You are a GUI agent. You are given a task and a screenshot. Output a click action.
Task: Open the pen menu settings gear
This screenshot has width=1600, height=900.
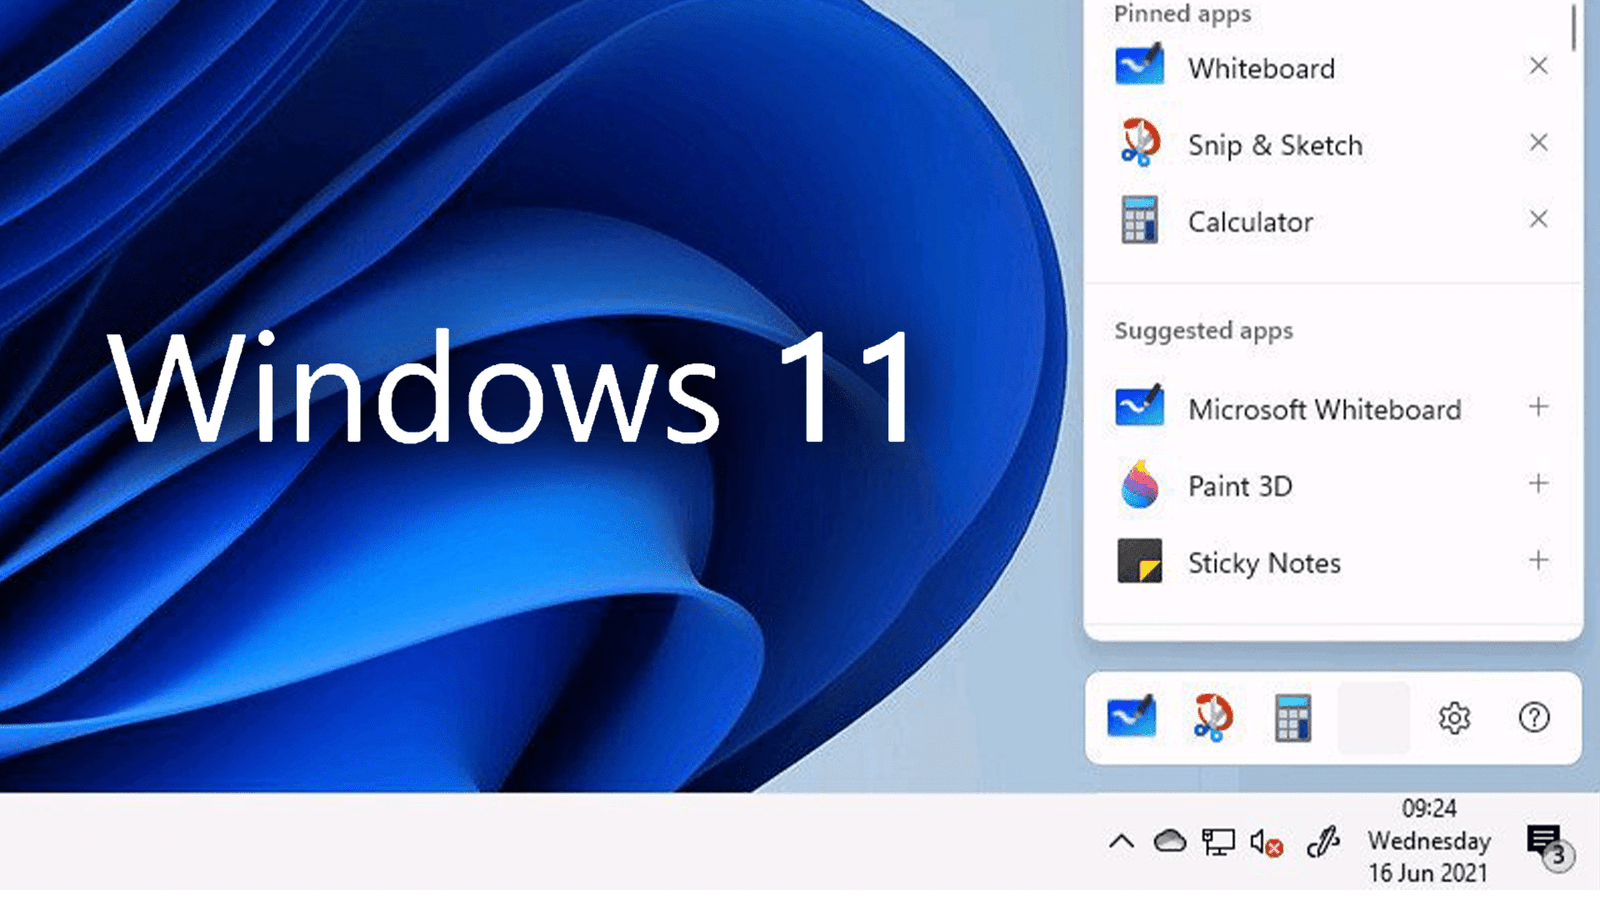pyautogui.click(x=1455, y=718)
